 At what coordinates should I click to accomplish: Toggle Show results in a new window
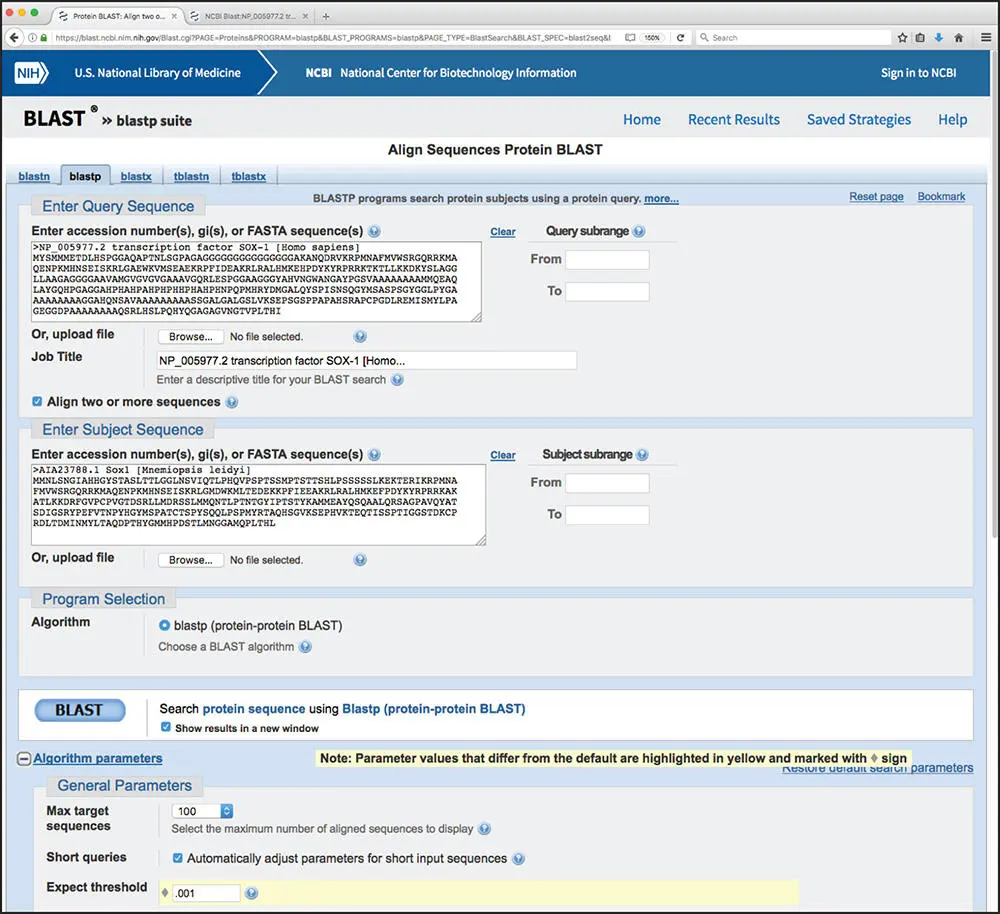coord(166,727)
